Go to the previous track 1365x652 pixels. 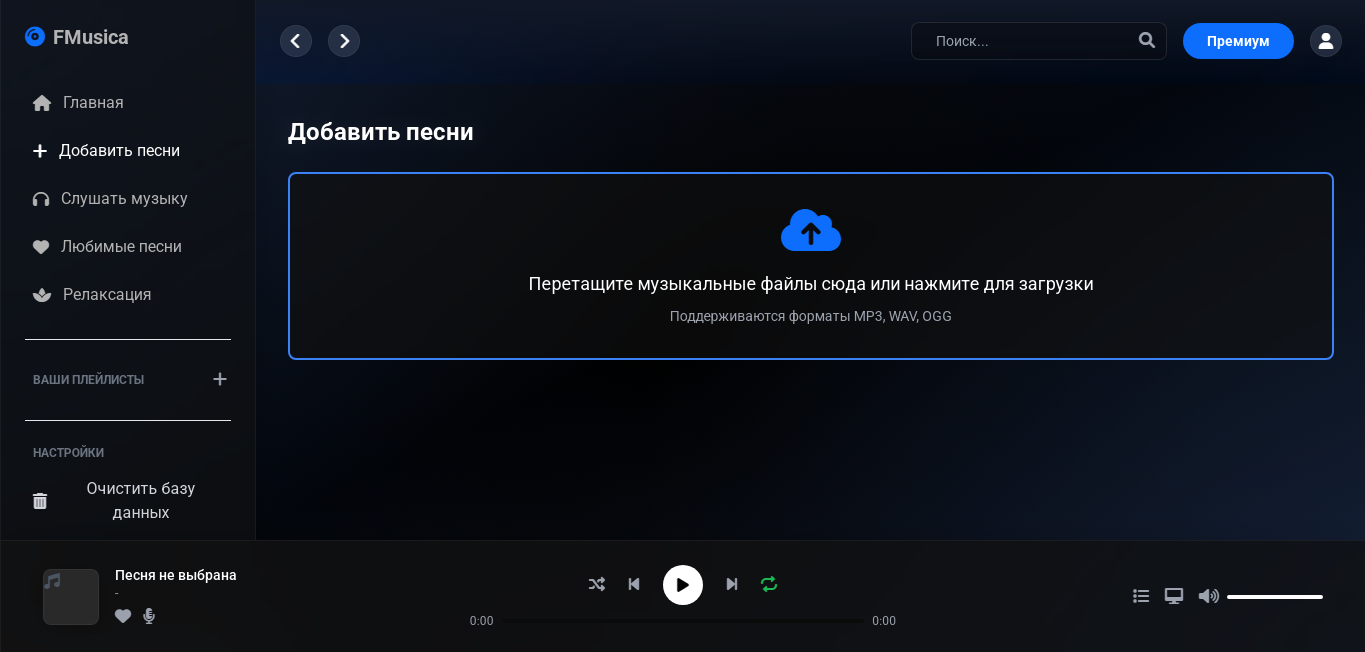click(634, 584)
